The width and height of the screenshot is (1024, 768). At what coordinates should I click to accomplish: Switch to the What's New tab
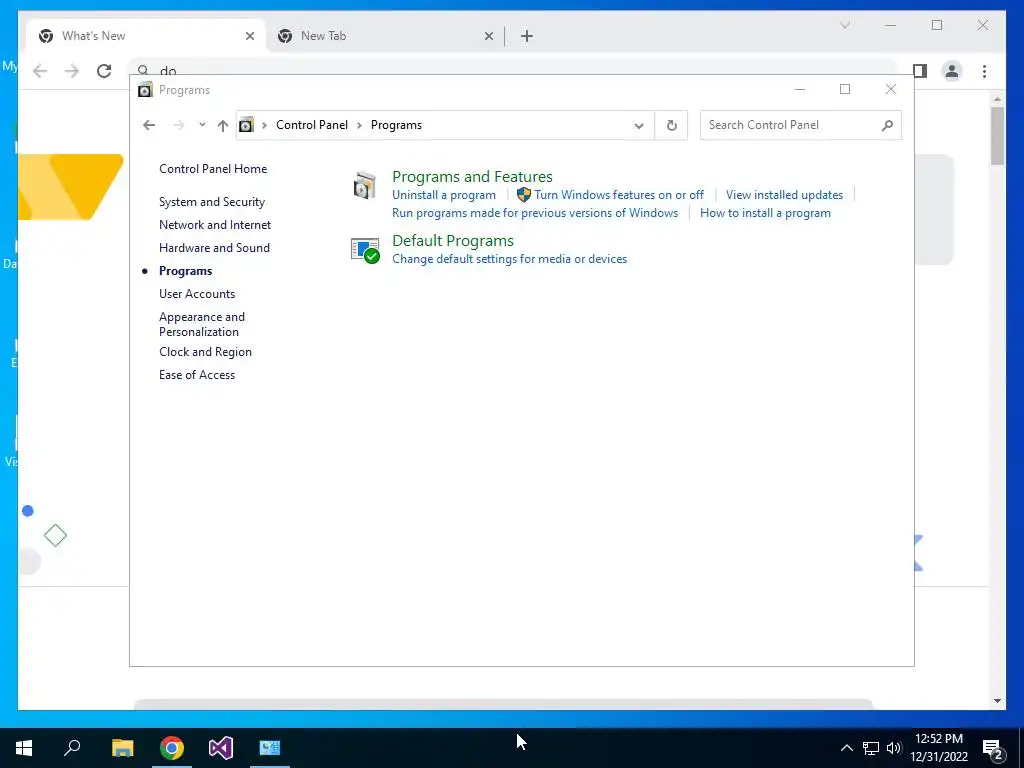tap(146, 36)
